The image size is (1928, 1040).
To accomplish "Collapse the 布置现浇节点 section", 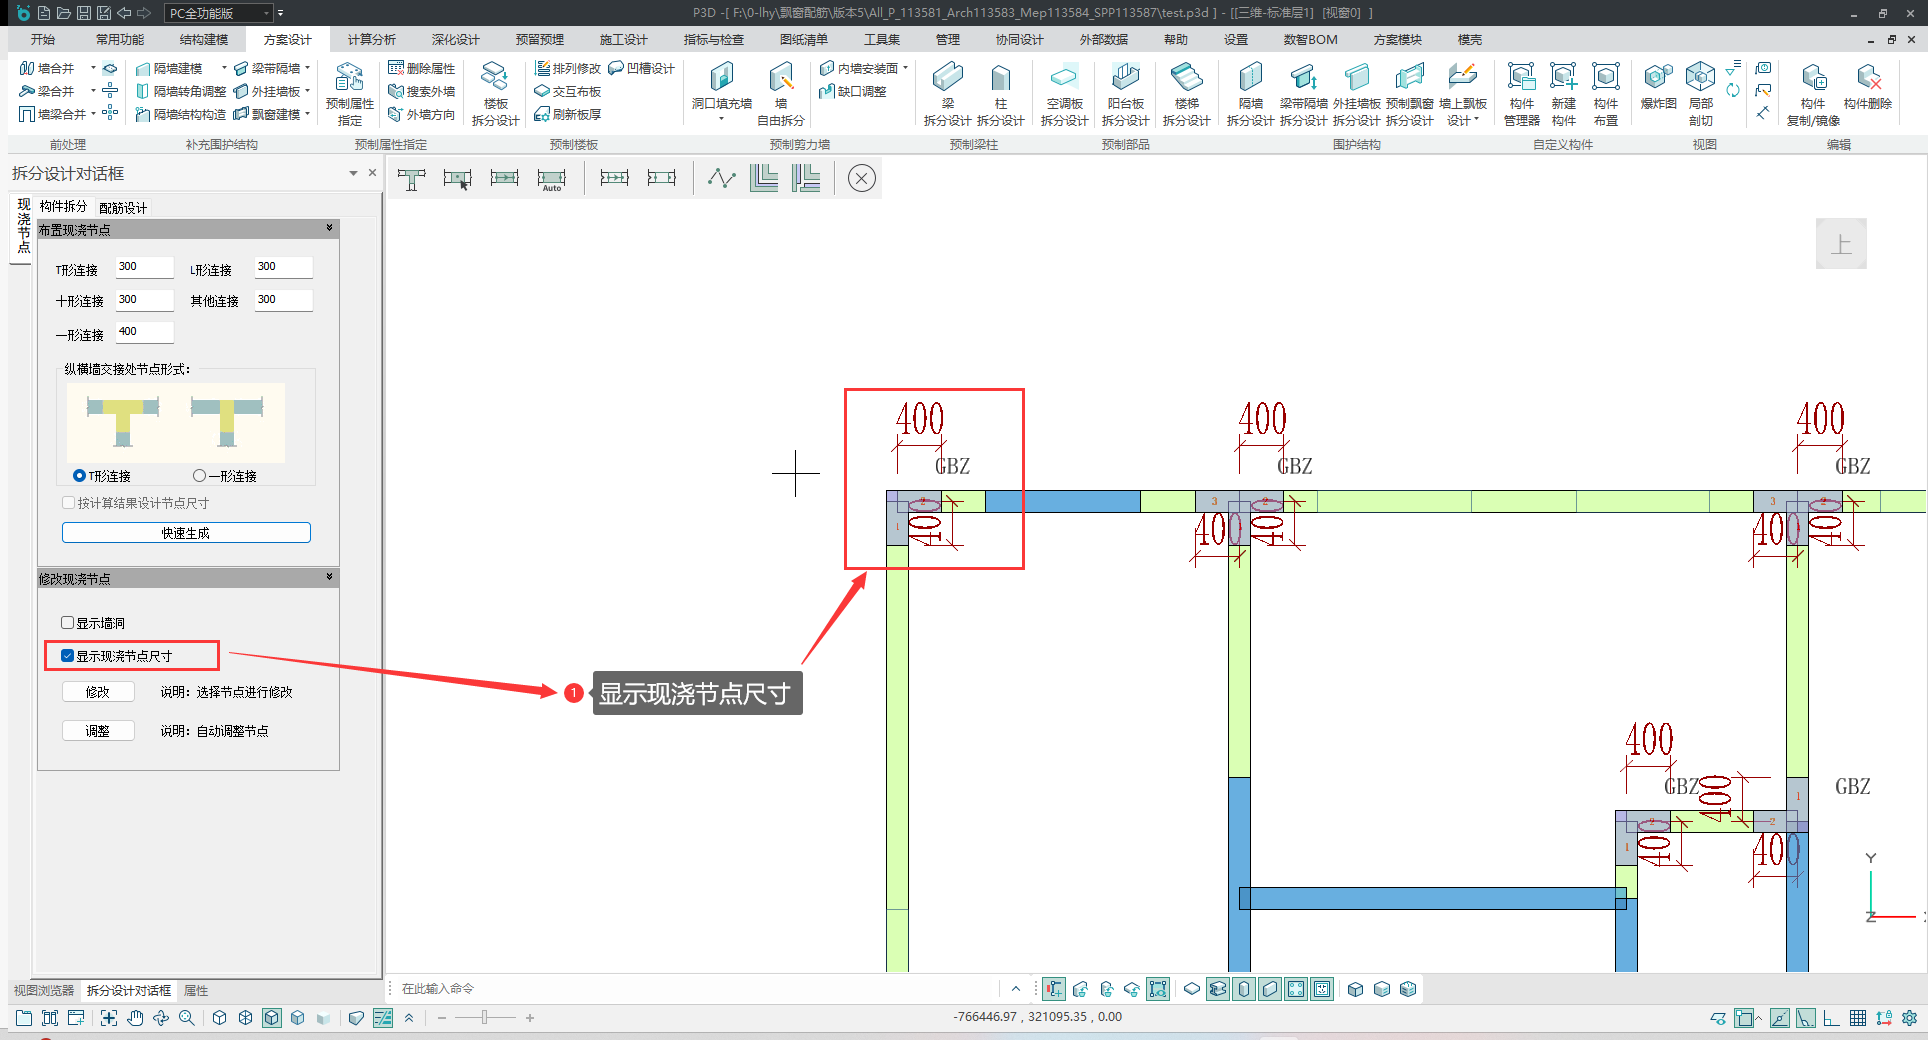I will (x=329, y=229).
